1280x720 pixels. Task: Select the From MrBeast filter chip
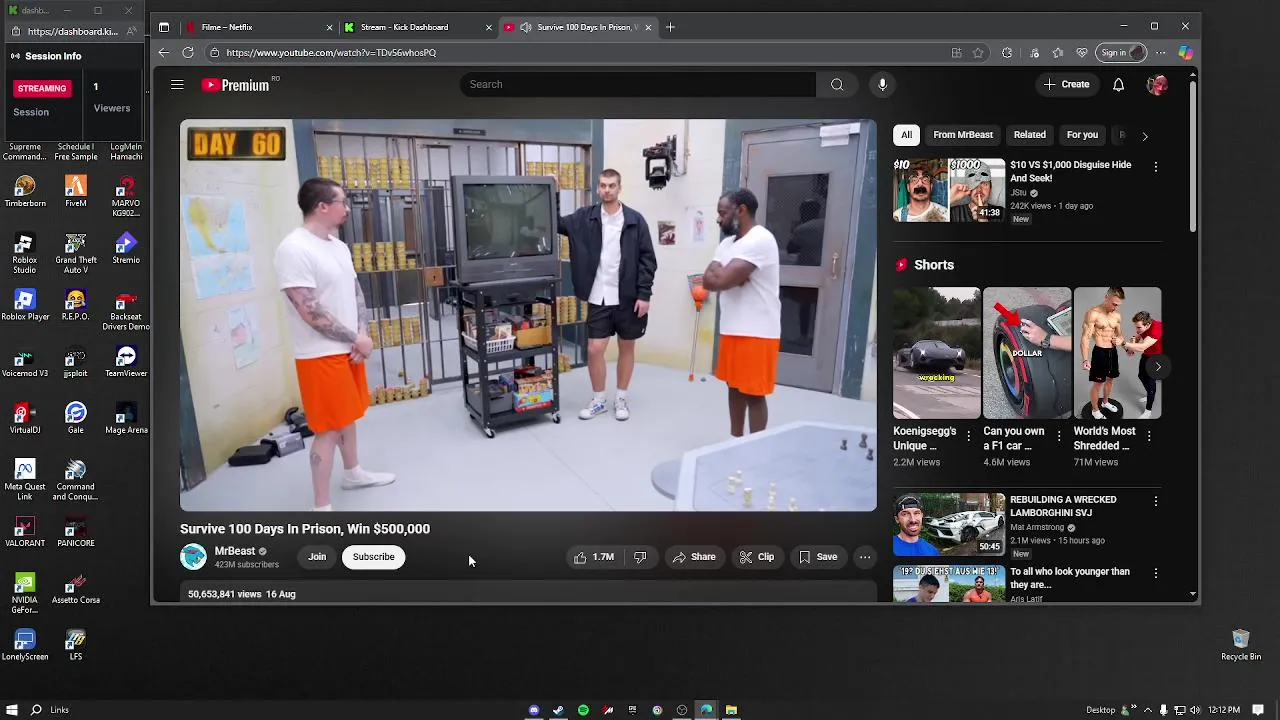click(963, 135)
